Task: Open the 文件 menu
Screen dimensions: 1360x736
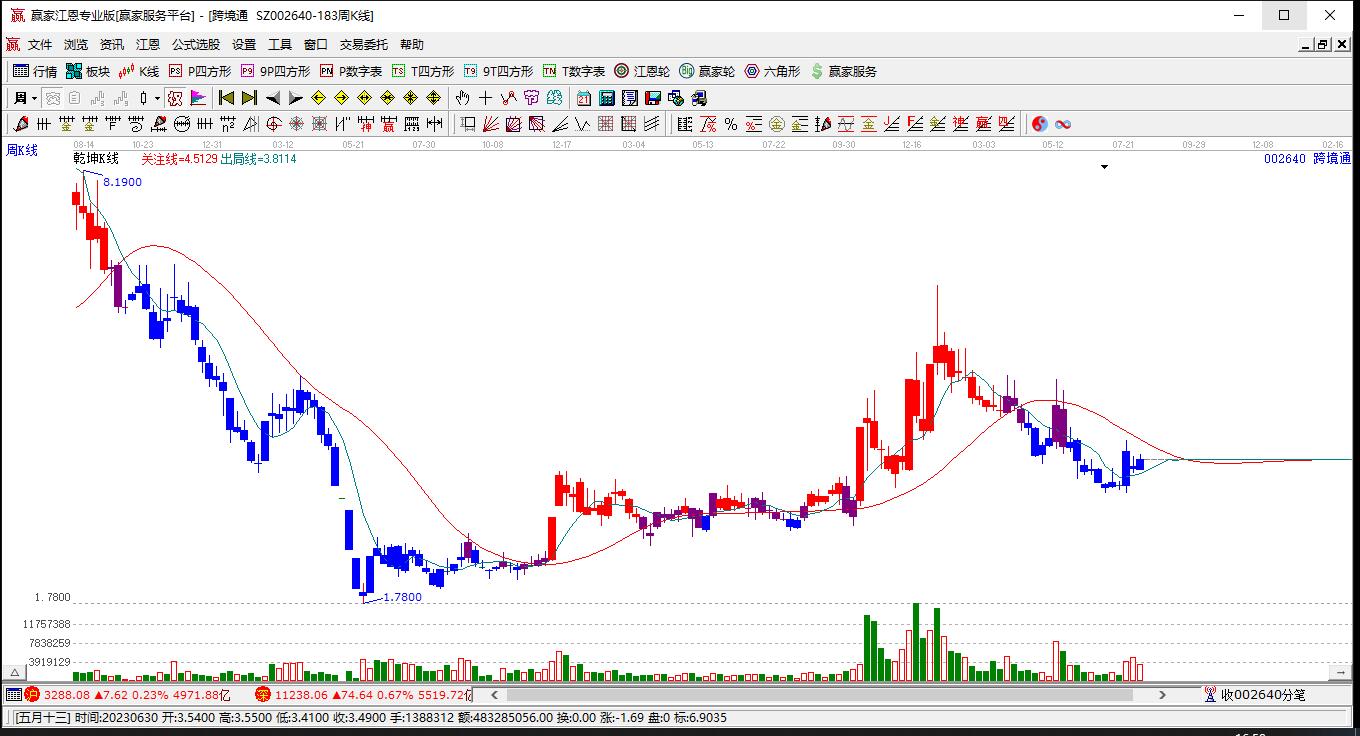Action: pyautogui.click(x=40, y=44)
